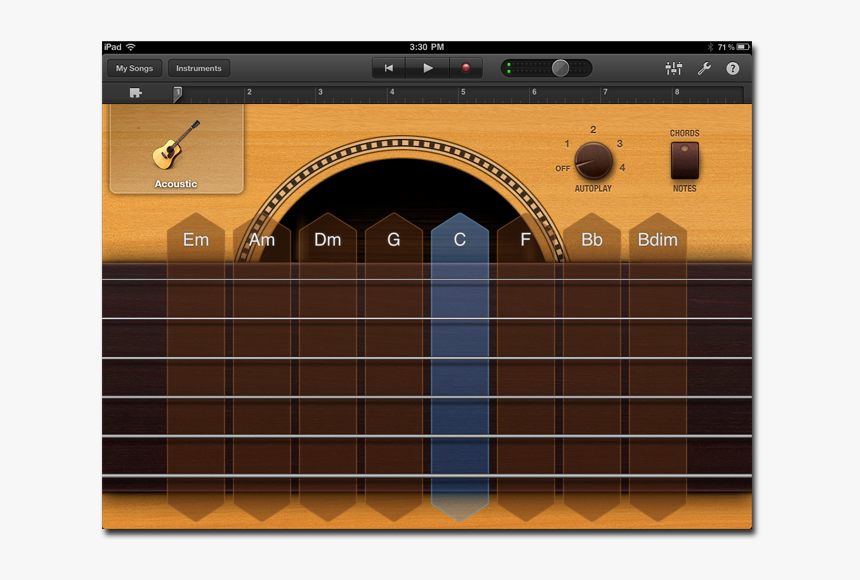Open the mixer track controls icon
860x580 pixels.
coord(674,68)
